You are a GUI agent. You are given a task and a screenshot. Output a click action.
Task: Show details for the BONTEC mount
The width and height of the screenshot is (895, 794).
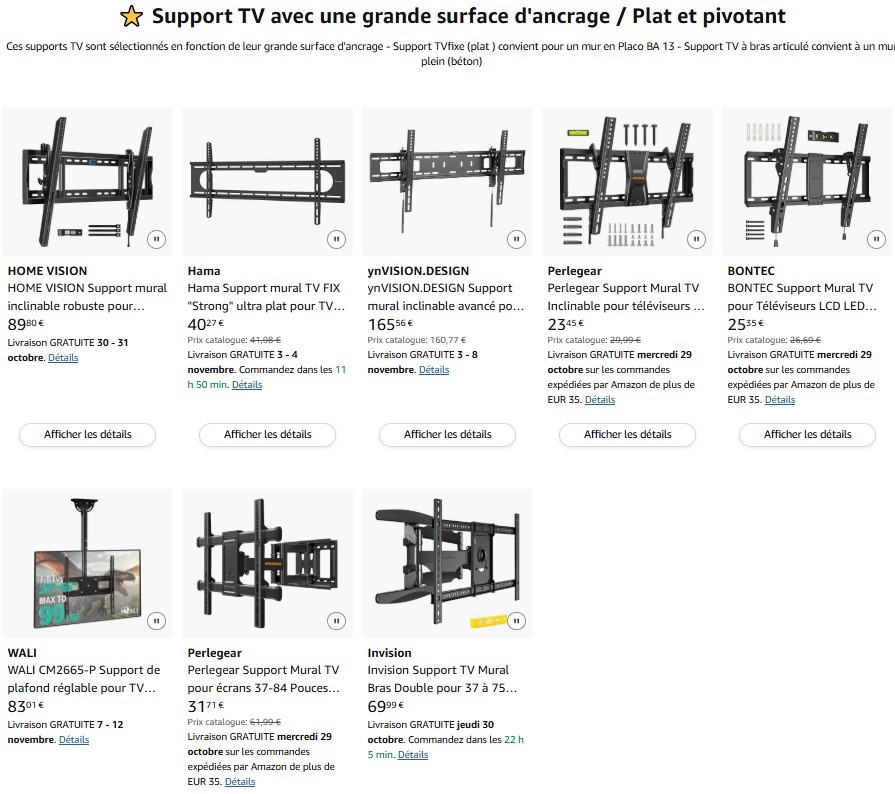click(x=808, y=435)
